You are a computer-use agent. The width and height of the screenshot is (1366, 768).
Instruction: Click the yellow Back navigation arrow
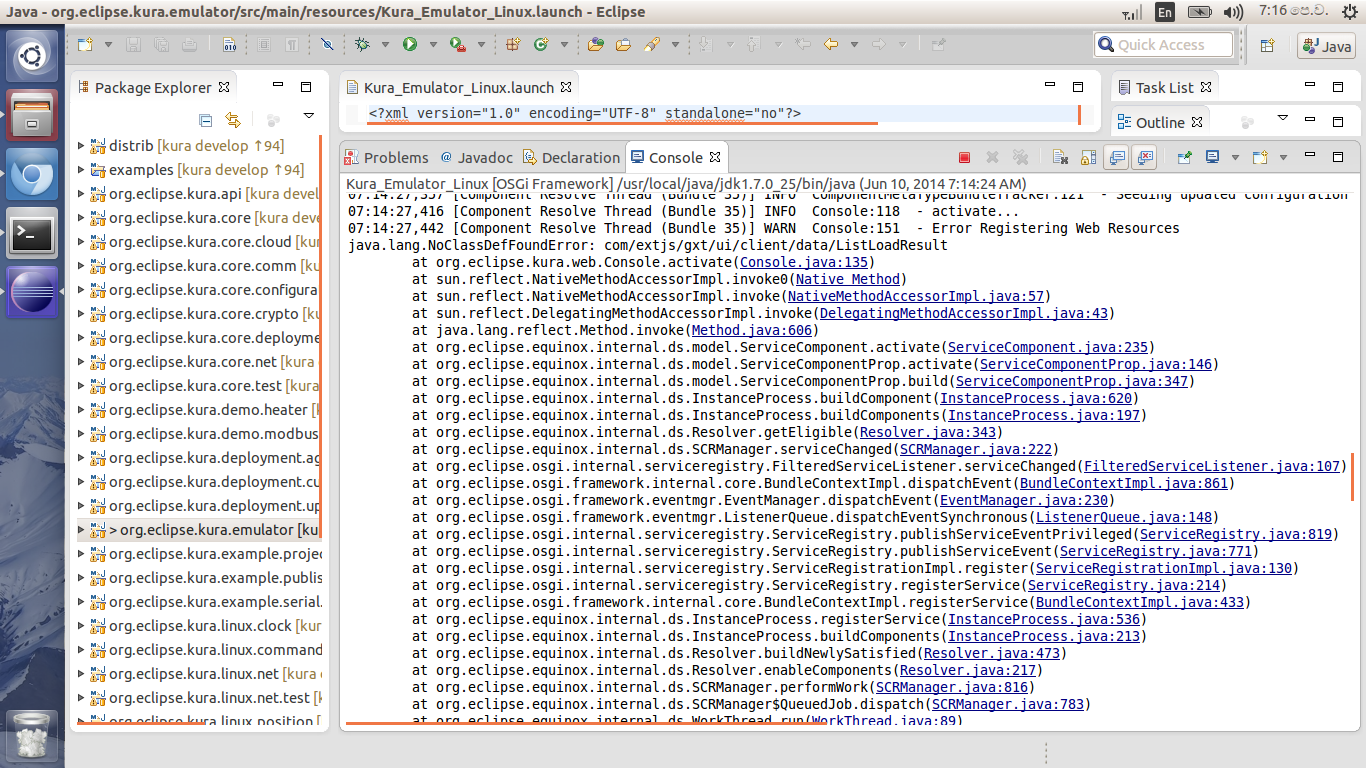pyautogui.click(x=830, y=44)
